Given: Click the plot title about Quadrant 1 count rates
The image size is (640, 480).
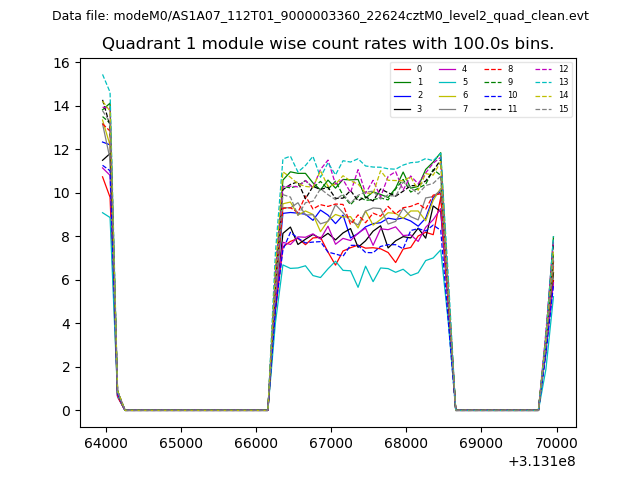Looking at the screenshot, I should click(x=327, y=44).
